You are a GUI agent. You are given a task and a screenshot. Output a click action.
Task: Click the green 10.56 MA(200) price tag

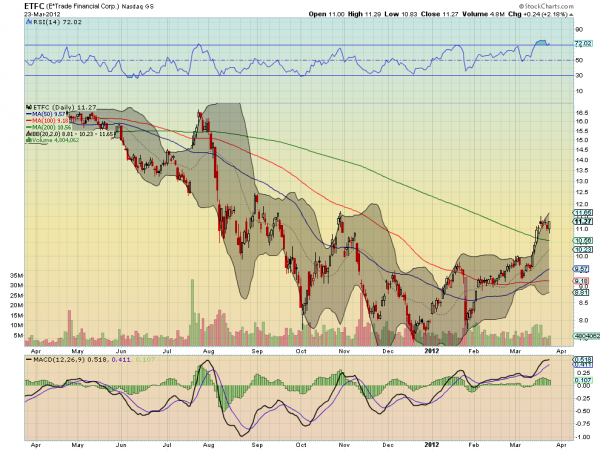tap(583, 241)
